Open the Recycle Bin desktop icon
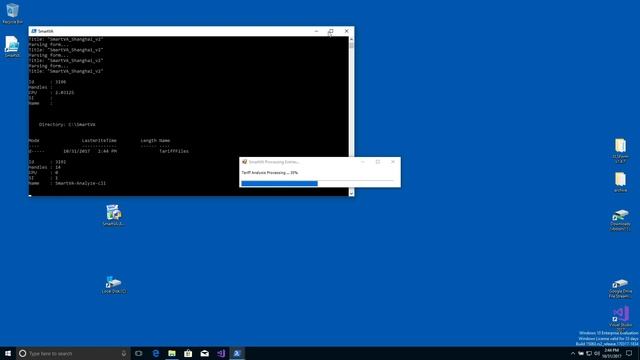This screenshot has width=640, height=360. pyautogui.click(x=12, y=13)
